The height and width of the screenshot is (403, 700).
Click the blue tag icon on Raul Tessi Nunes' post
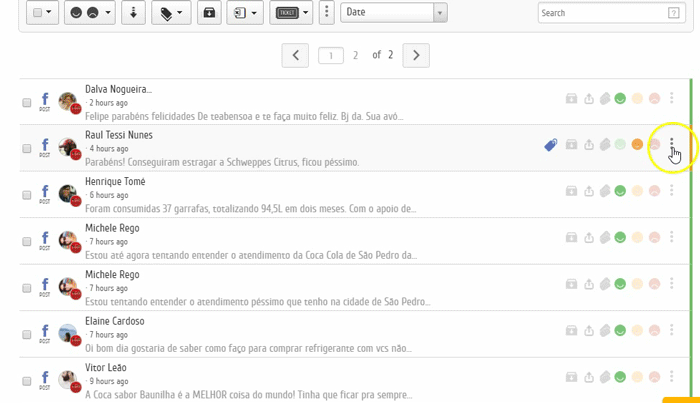click(x=550, y=145)
